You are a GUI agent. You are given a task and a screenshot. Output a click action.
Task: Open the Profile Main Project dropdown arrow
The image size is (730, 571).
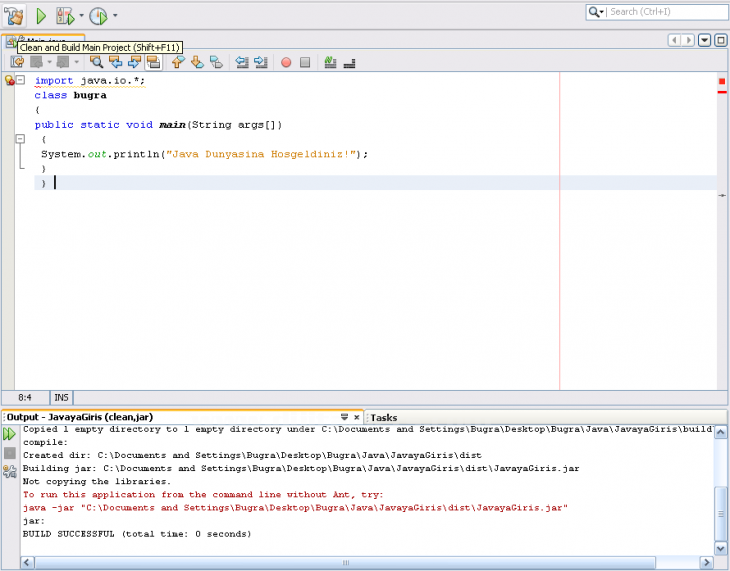[x=115, y=16]
